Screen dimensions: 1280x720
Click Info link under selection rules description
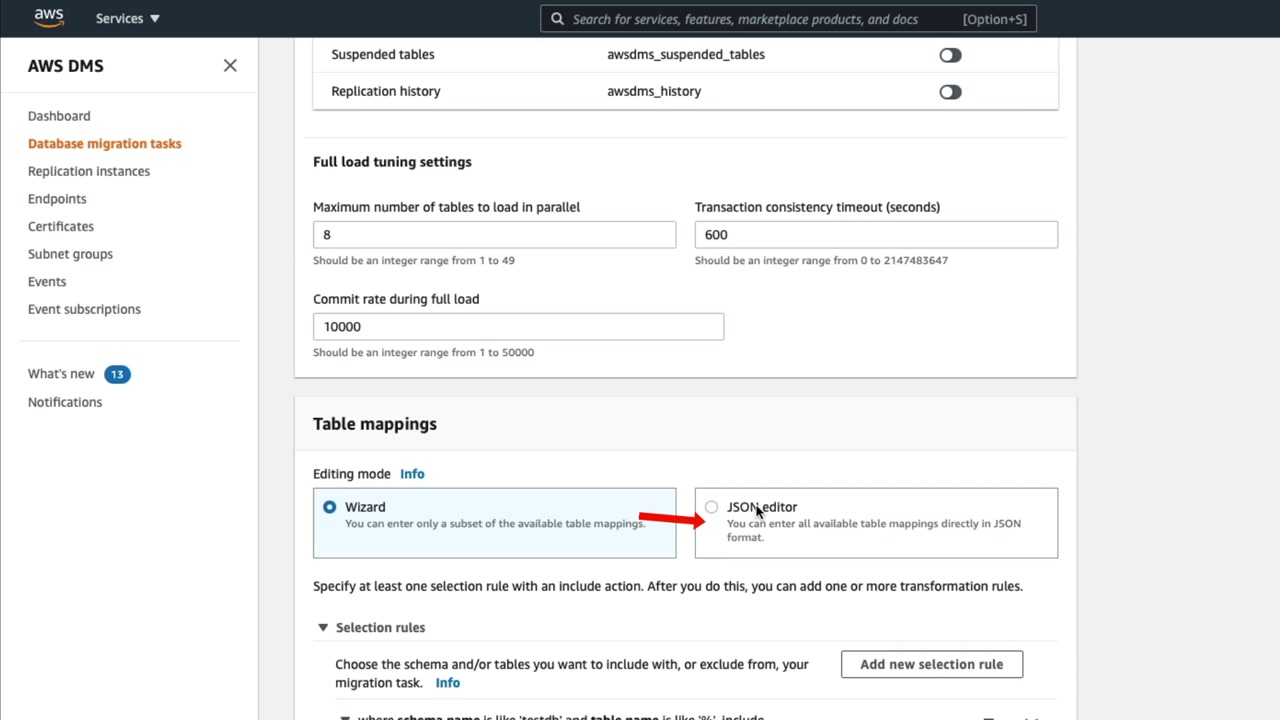point(447,683)
